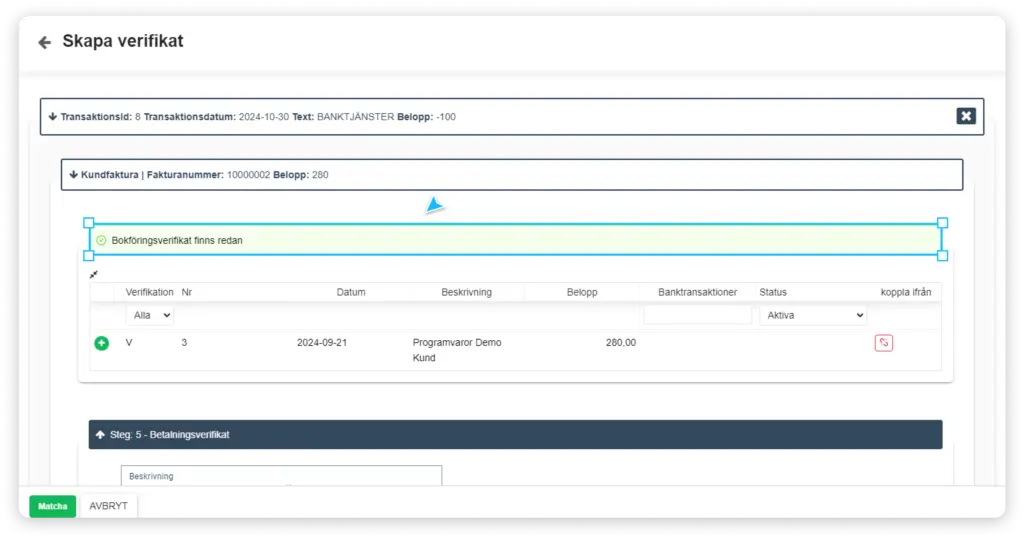Click the Banktransaktioner filter input field

697,316
